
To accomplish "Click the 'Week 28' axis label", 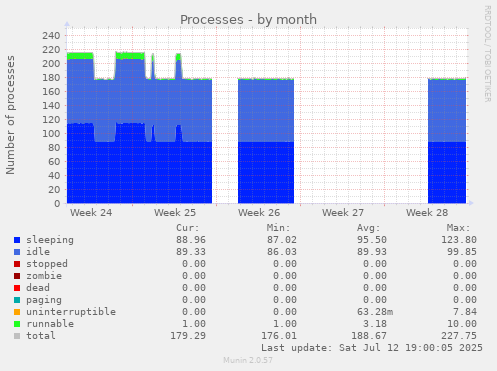I will coord(427,213).
